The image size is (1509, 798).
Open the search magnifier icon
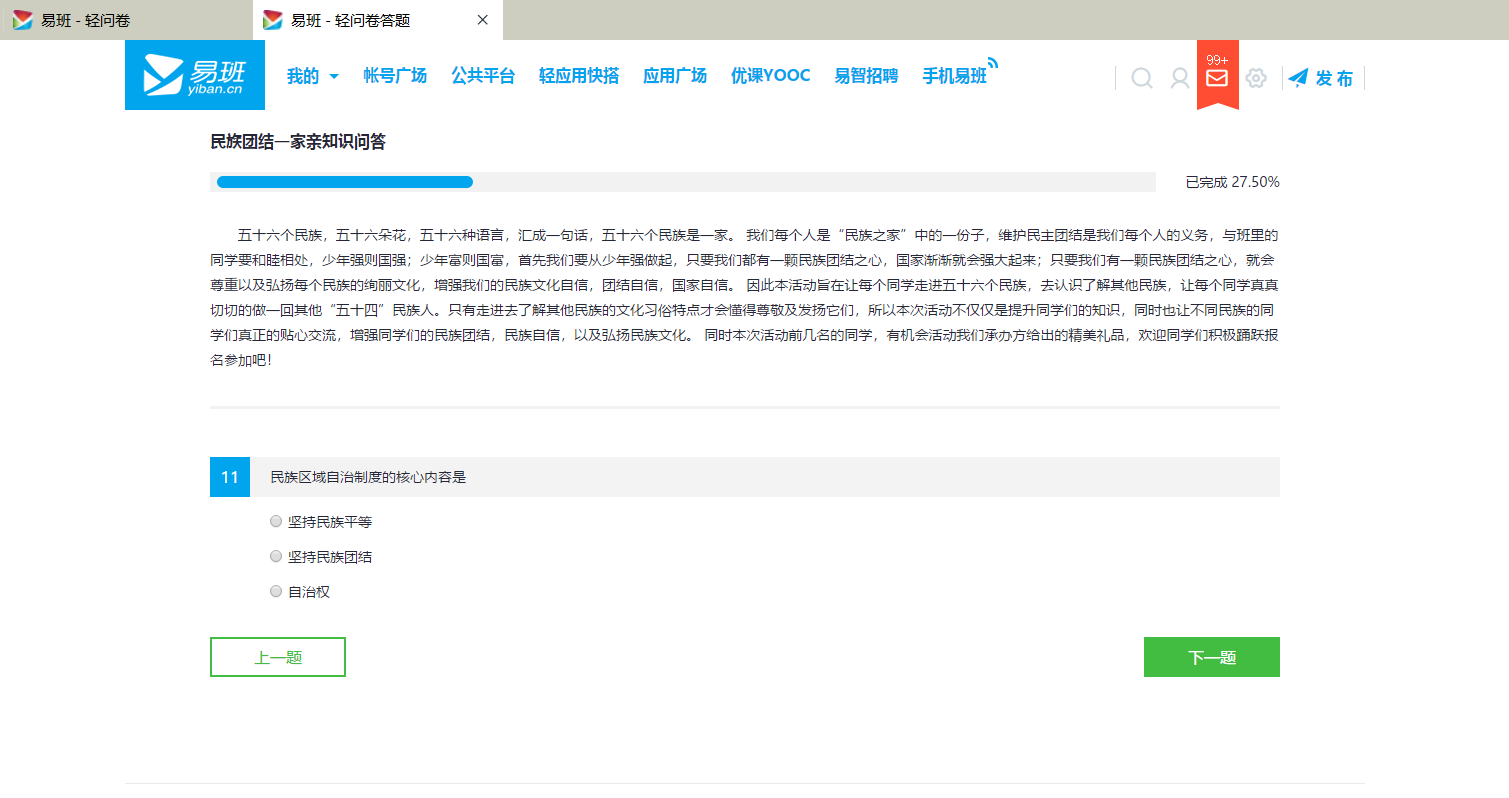[1141, 78]
